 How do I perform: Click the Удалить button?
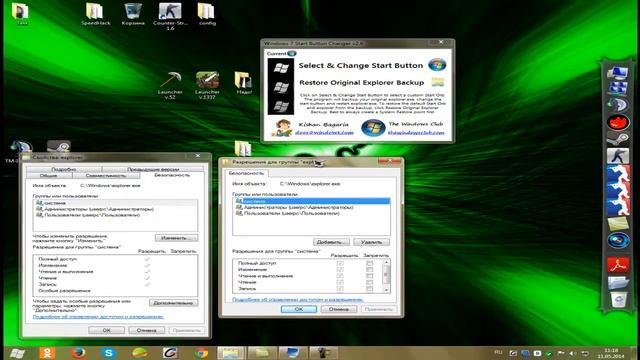[x=371, y=242]
